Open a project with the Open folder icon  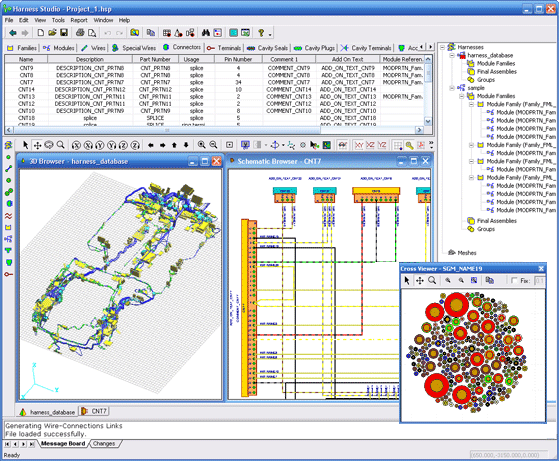[52, 33]
